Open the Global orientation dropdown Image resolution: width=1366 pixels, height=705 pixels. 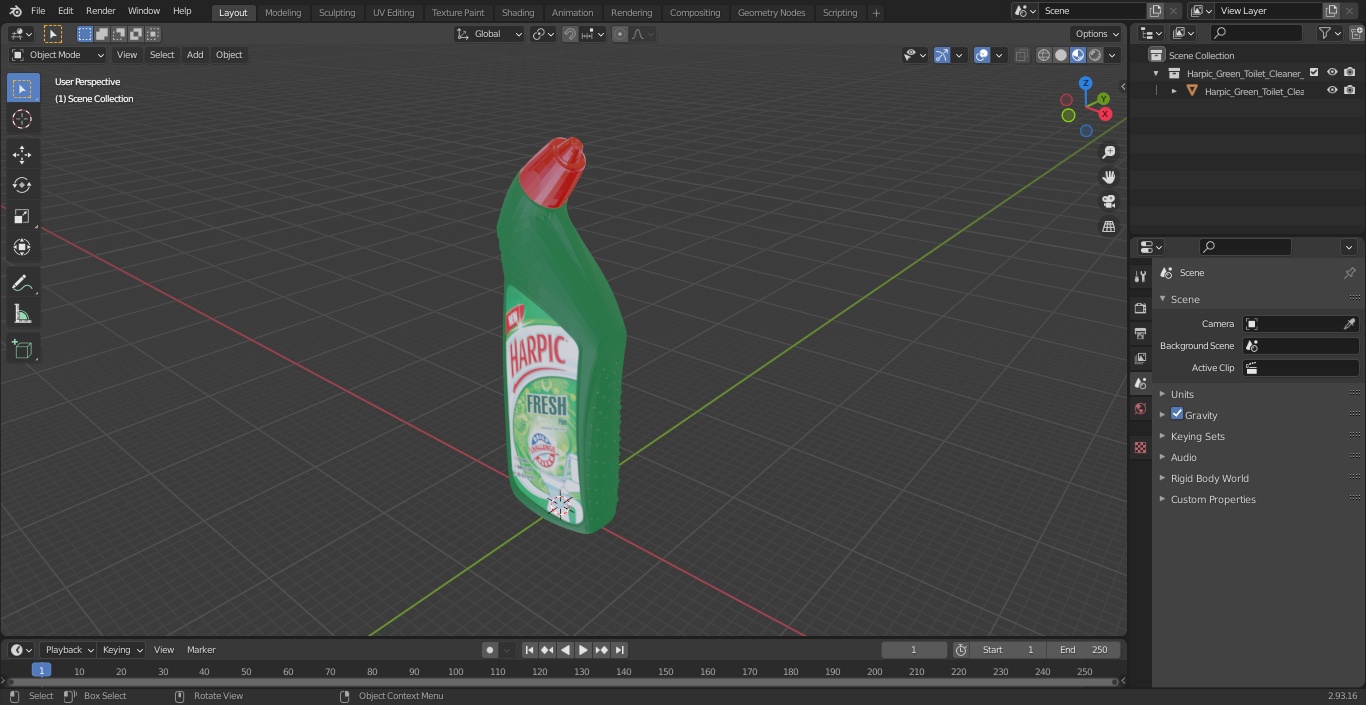(489, 34)
